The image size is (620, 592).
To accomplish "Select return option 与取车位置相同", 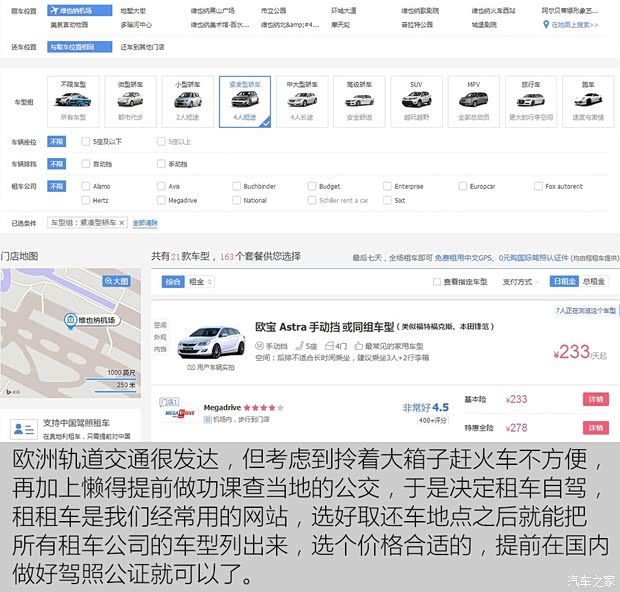I will pyautogui.click(x=79, y=47).
